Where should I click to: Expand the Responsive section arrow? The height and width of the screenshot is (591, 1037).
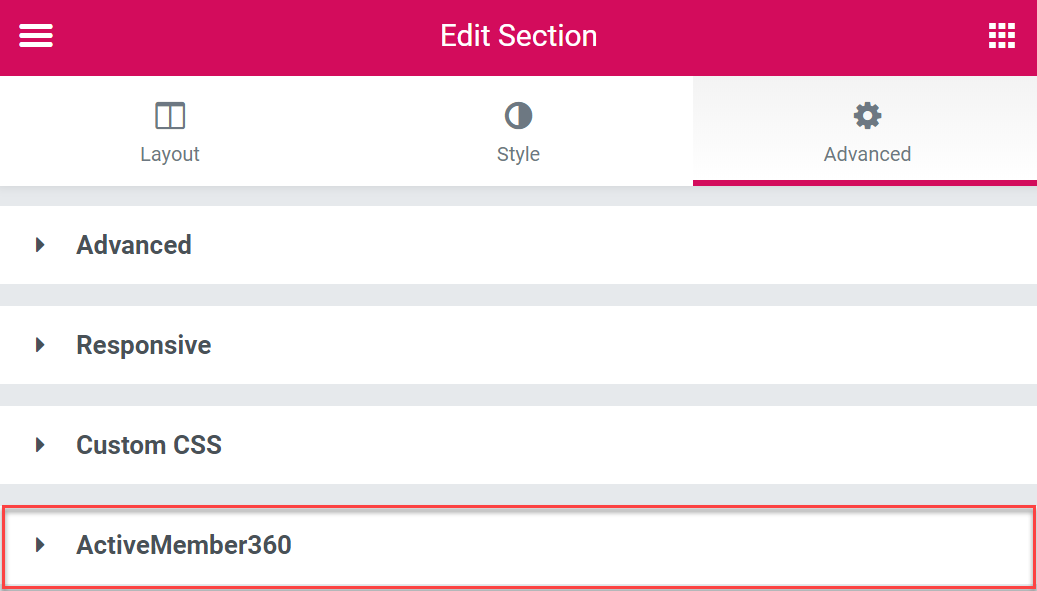click(40, 344)
